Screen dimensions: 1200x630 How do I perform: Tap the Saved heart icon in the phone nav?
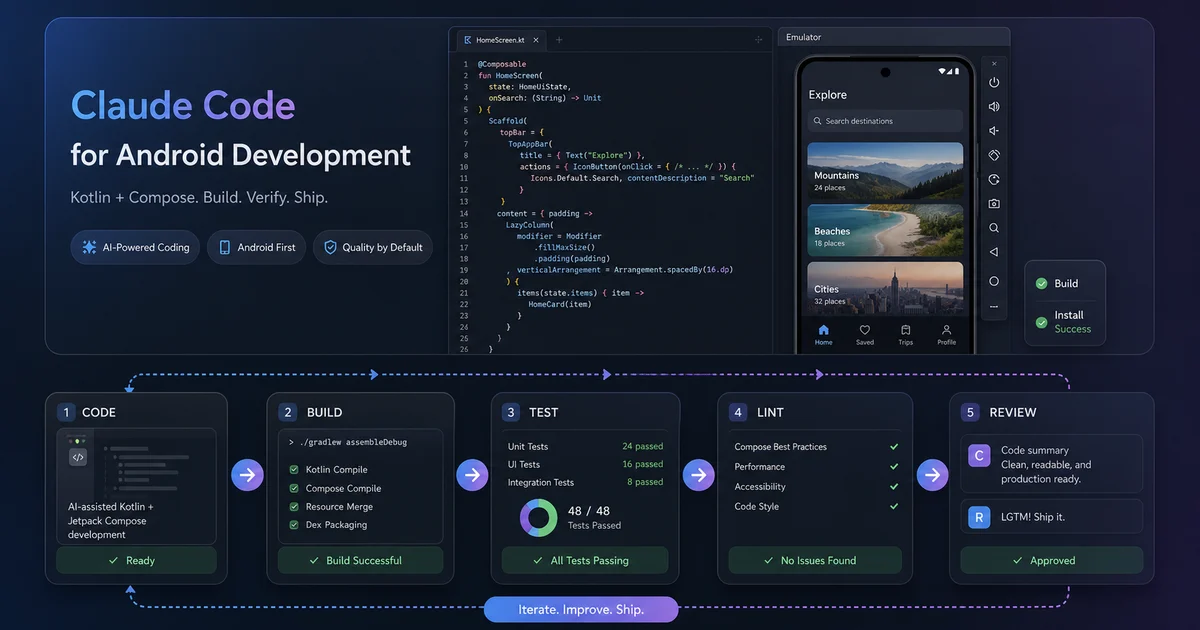click(865, 330)
